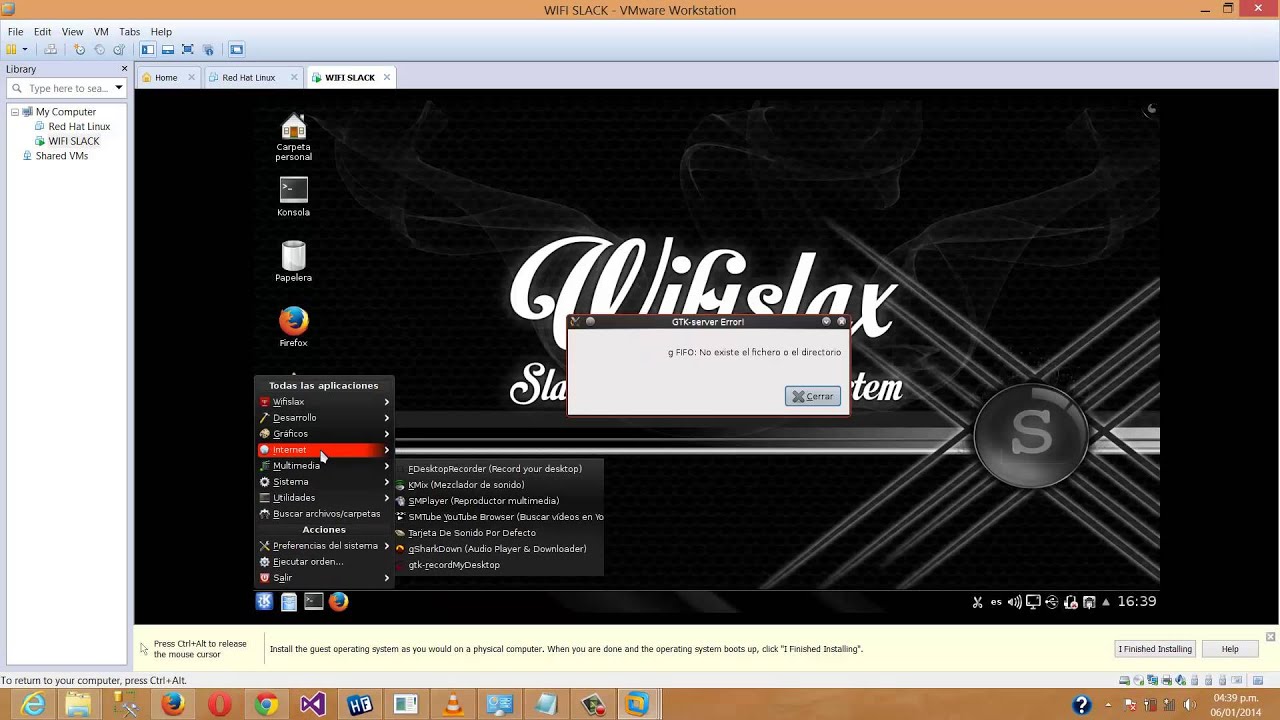Screen dimensions: 1280x720
Task: Select Shared VMs in library
Action: 55,156
